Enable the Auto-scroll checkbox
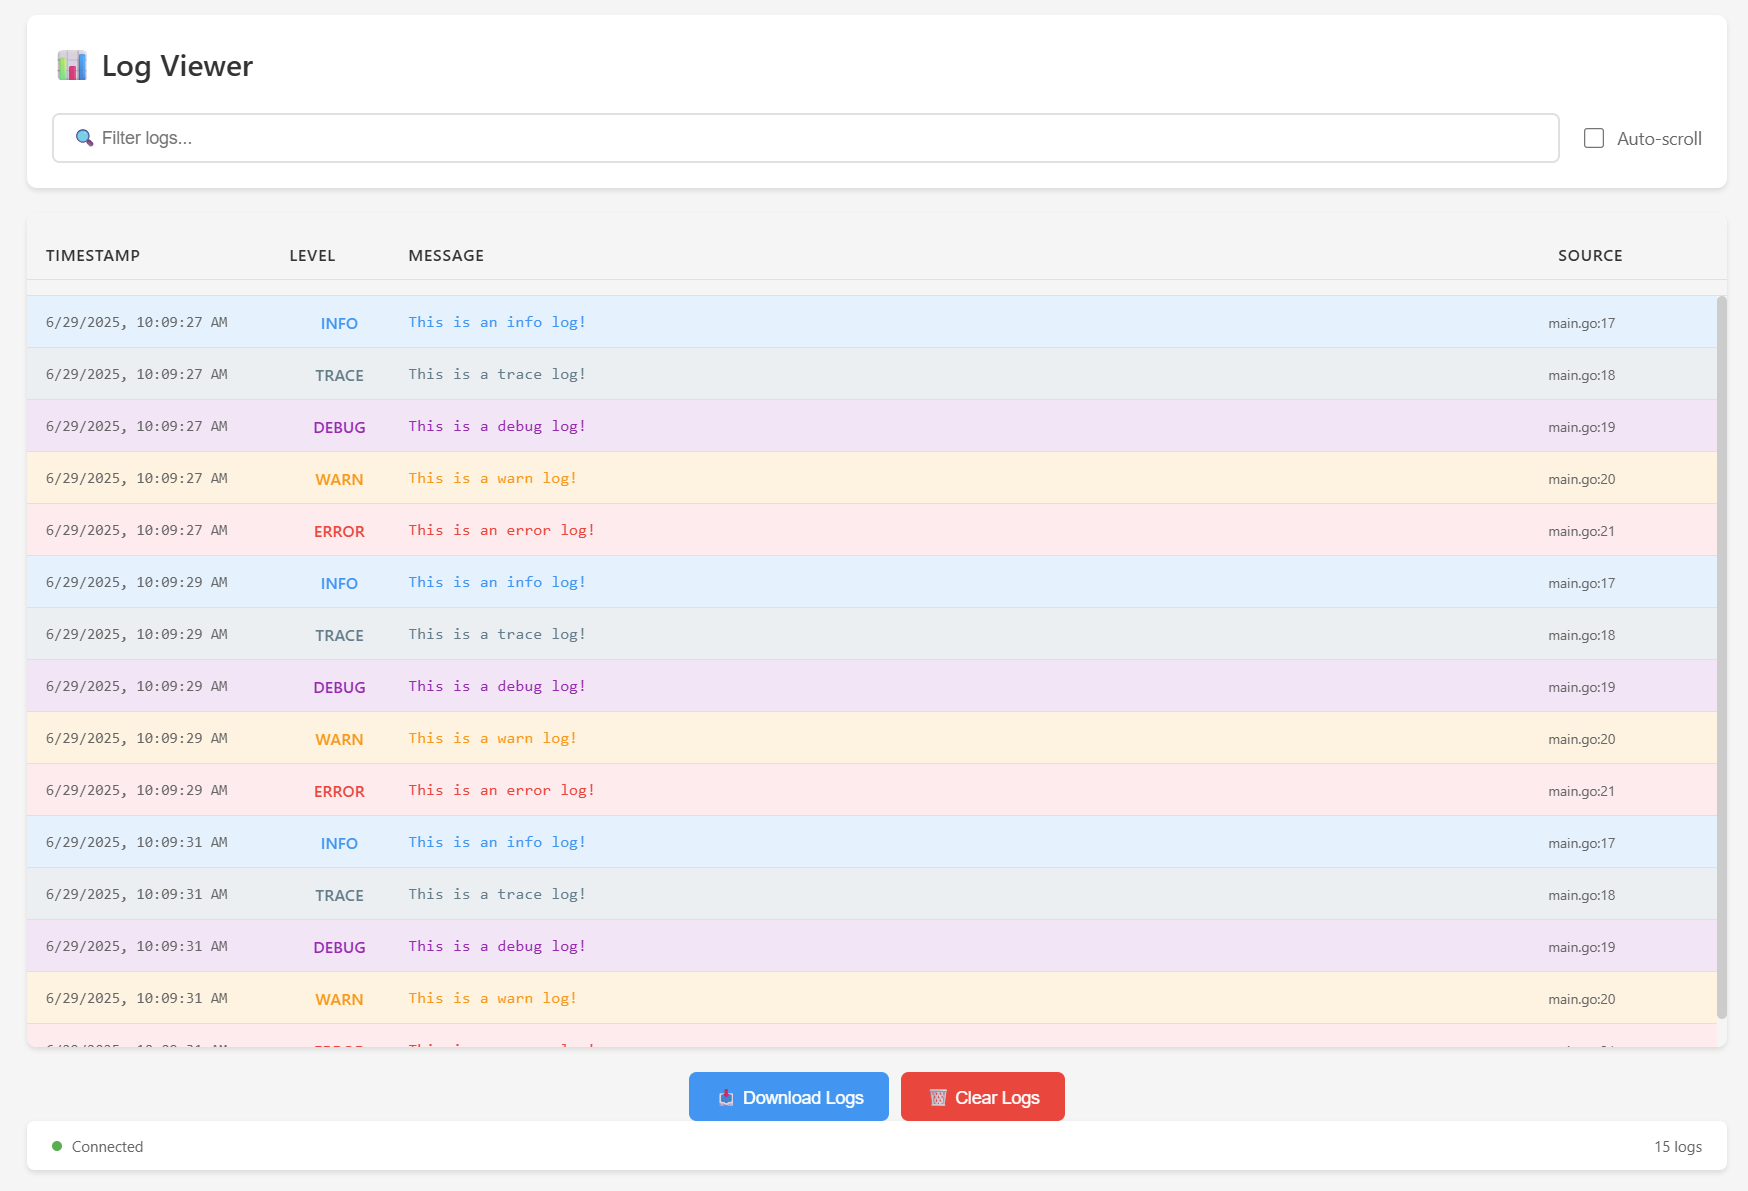Screen dimensions: 1748x1191 point(1594,138)
